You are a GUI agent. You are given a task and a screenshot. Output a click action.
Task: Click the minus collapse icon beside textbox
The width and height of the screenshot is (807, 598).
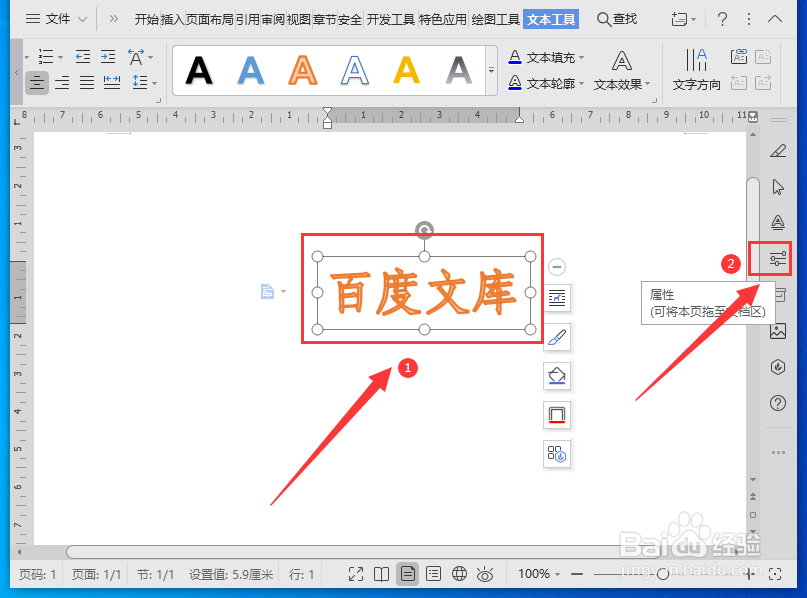(x=557, y=267)
